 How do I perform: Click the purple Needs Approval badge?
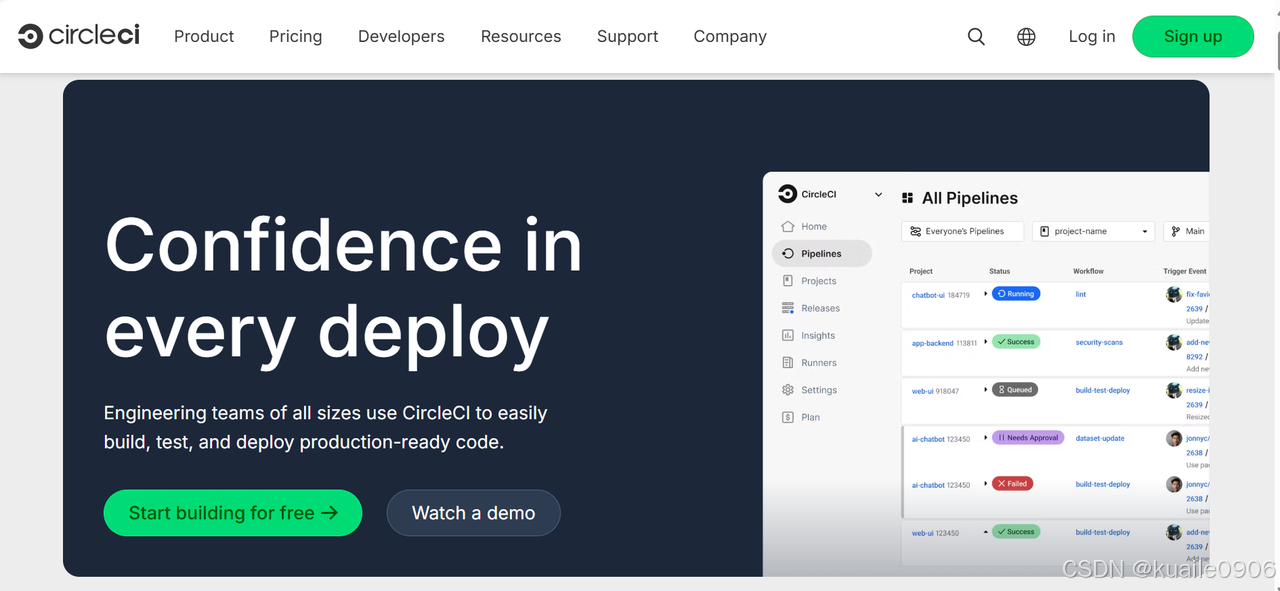pos(1028,438)
